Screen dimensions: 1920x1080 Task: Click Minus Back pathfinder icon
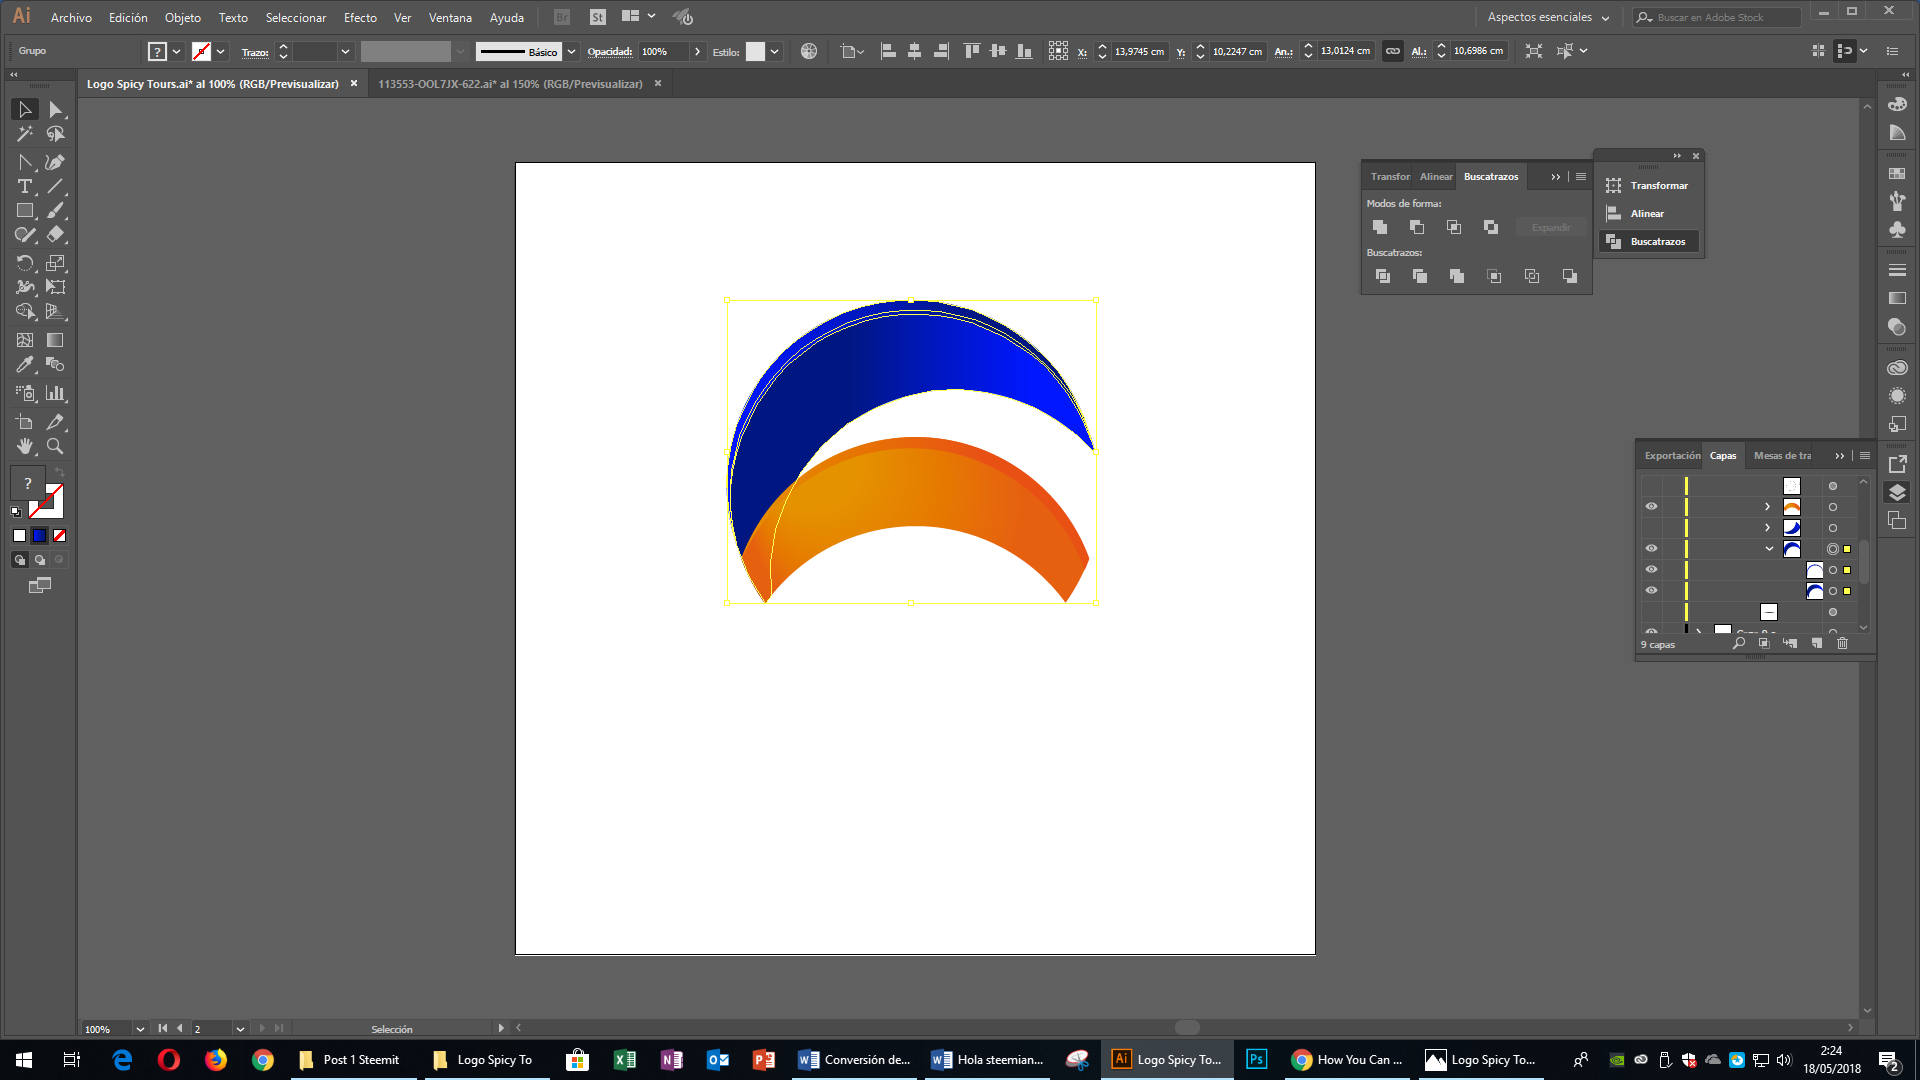click(1570, 276)
